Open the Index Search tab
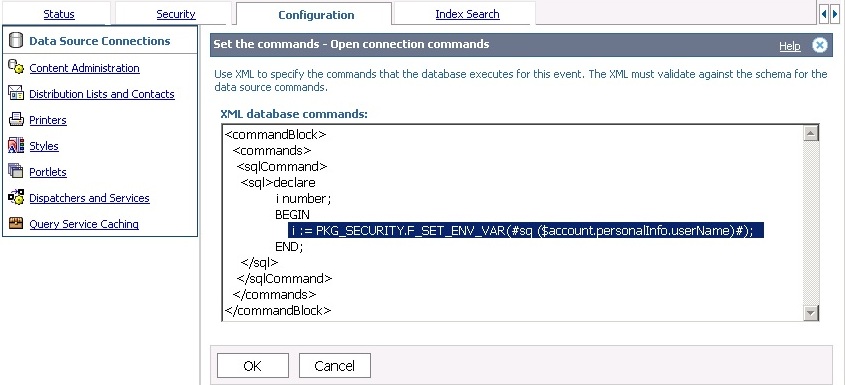This screenshot has width=845, height=385. click(x=467, y=14)
